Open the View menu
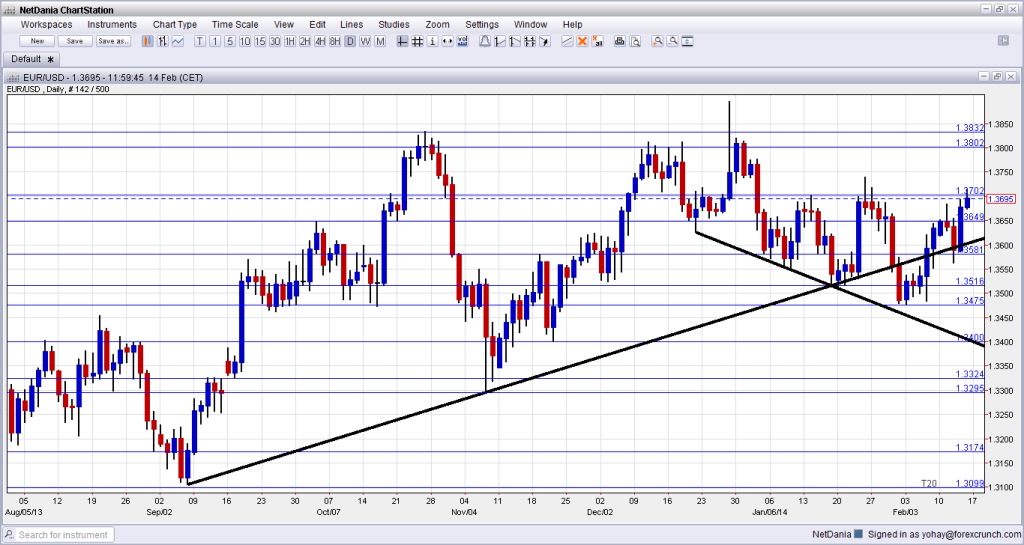Image resolution: width=1024 pixels, height=545 pixels. click(283, 24)
